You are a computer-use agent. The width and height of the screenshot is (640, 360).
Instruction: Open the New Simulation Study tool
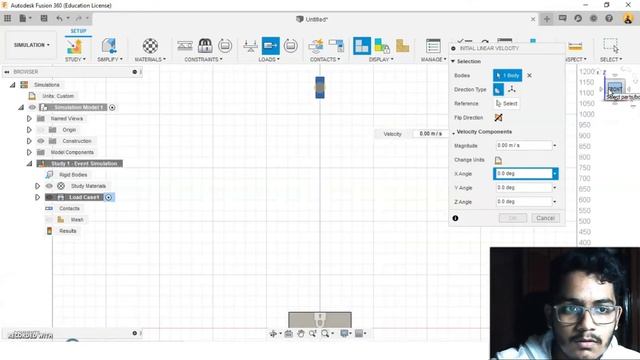click(x=75, y=46)
